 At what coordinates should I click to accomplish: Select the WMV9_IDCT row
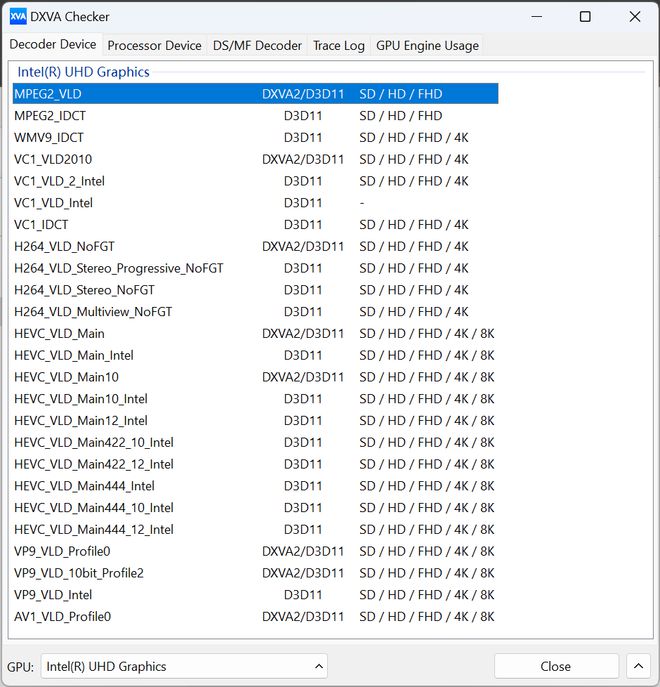coord(255,138)
